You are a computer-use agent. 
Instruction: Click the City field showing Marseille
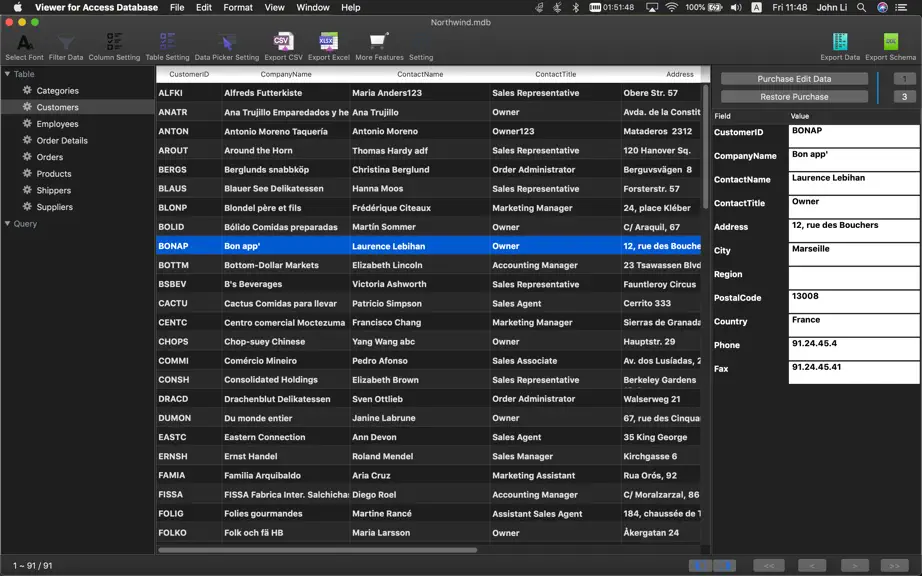coord(854,254)
